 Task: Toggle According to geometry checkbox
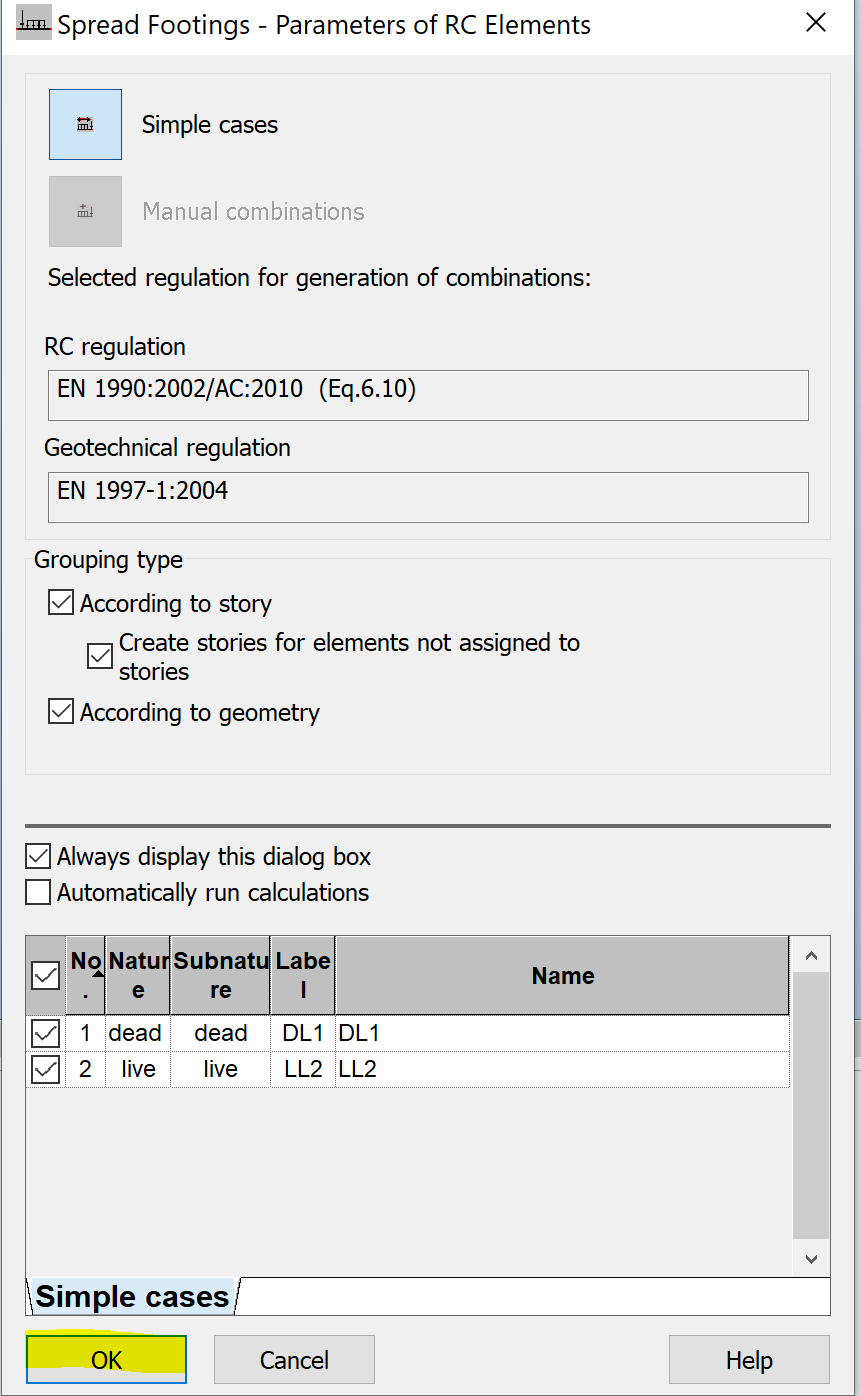[61, 712]
